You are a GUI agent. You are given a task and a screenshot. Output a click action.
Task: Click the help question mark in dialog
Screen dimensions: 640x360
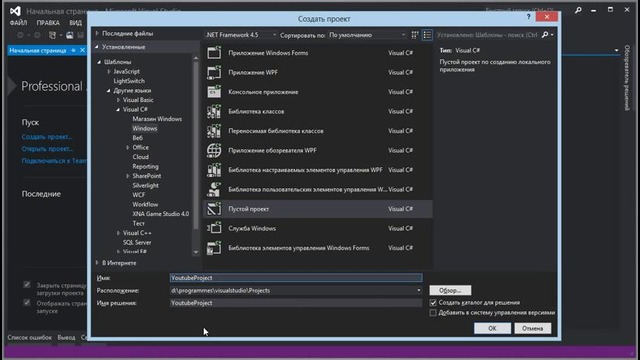coord(528,17)
